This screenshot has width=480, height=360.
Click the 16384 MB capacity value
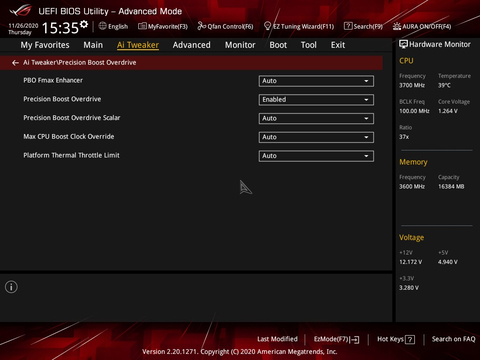(451, 187)
